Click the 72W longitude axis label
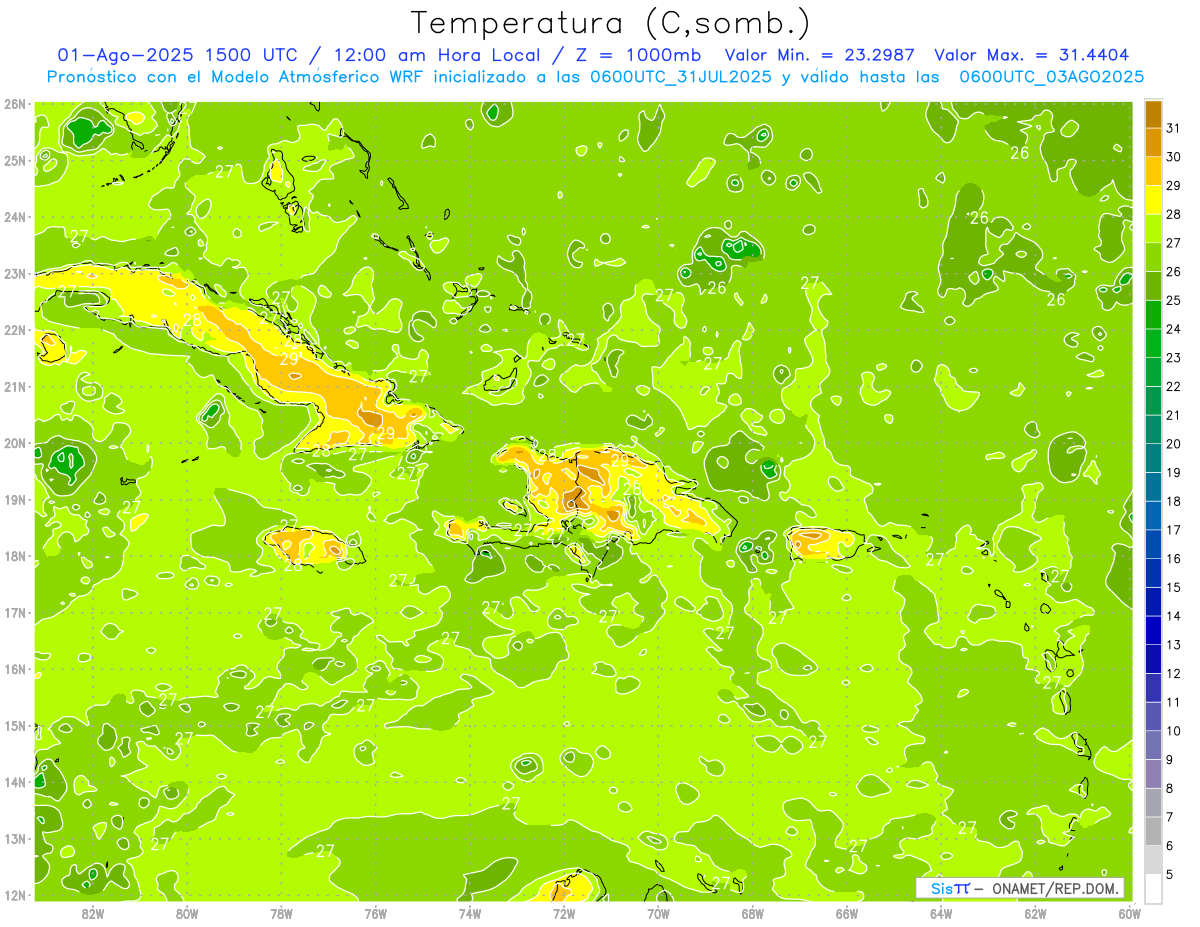1200x927 pixels. 564,913
